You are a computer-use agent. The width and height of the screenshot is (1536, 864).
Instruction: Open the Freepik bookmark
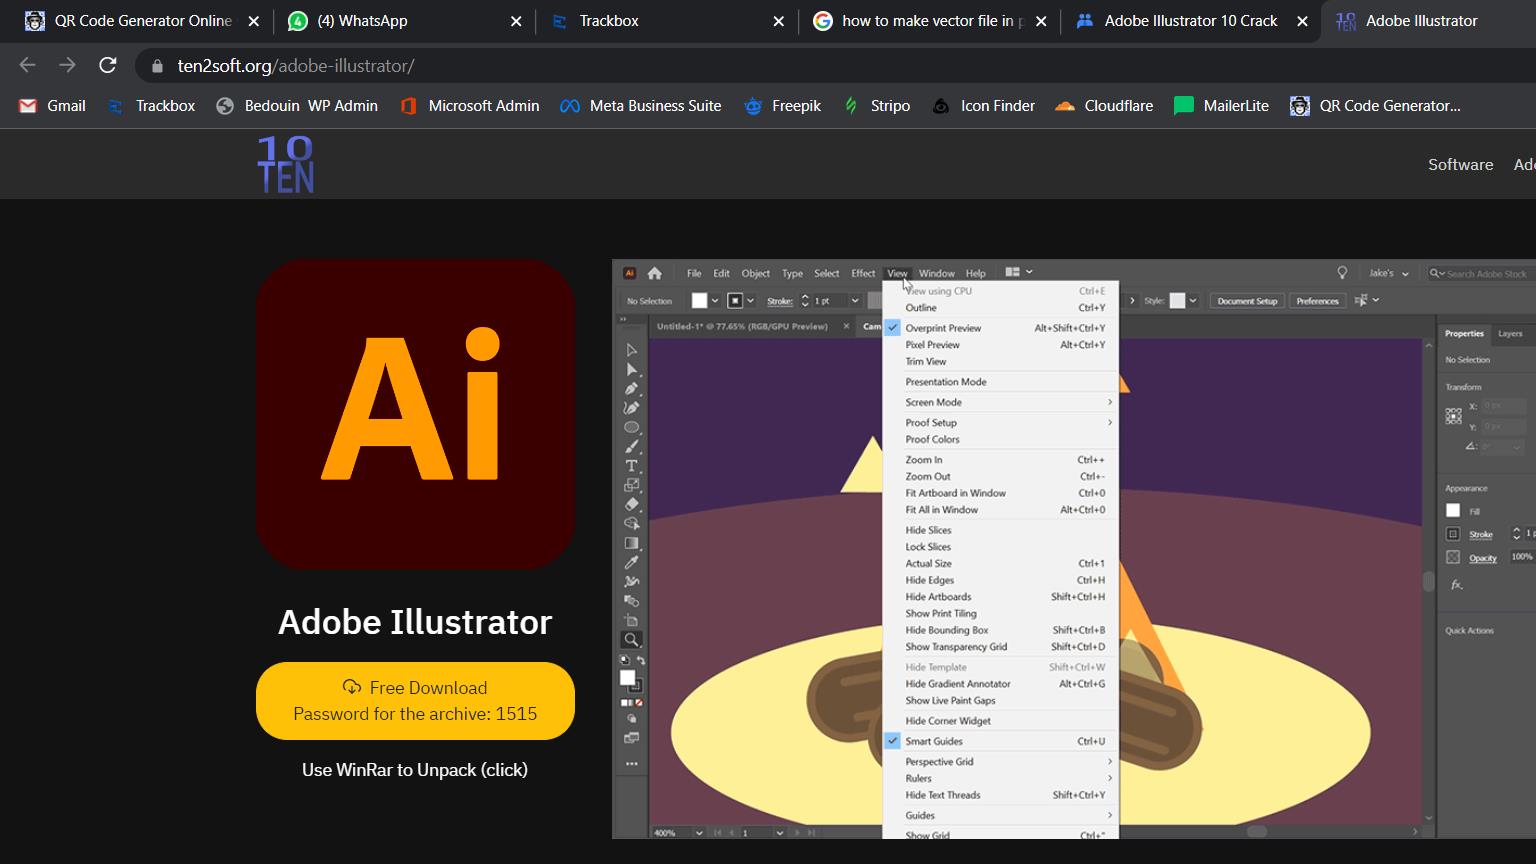tap(782, 106)
